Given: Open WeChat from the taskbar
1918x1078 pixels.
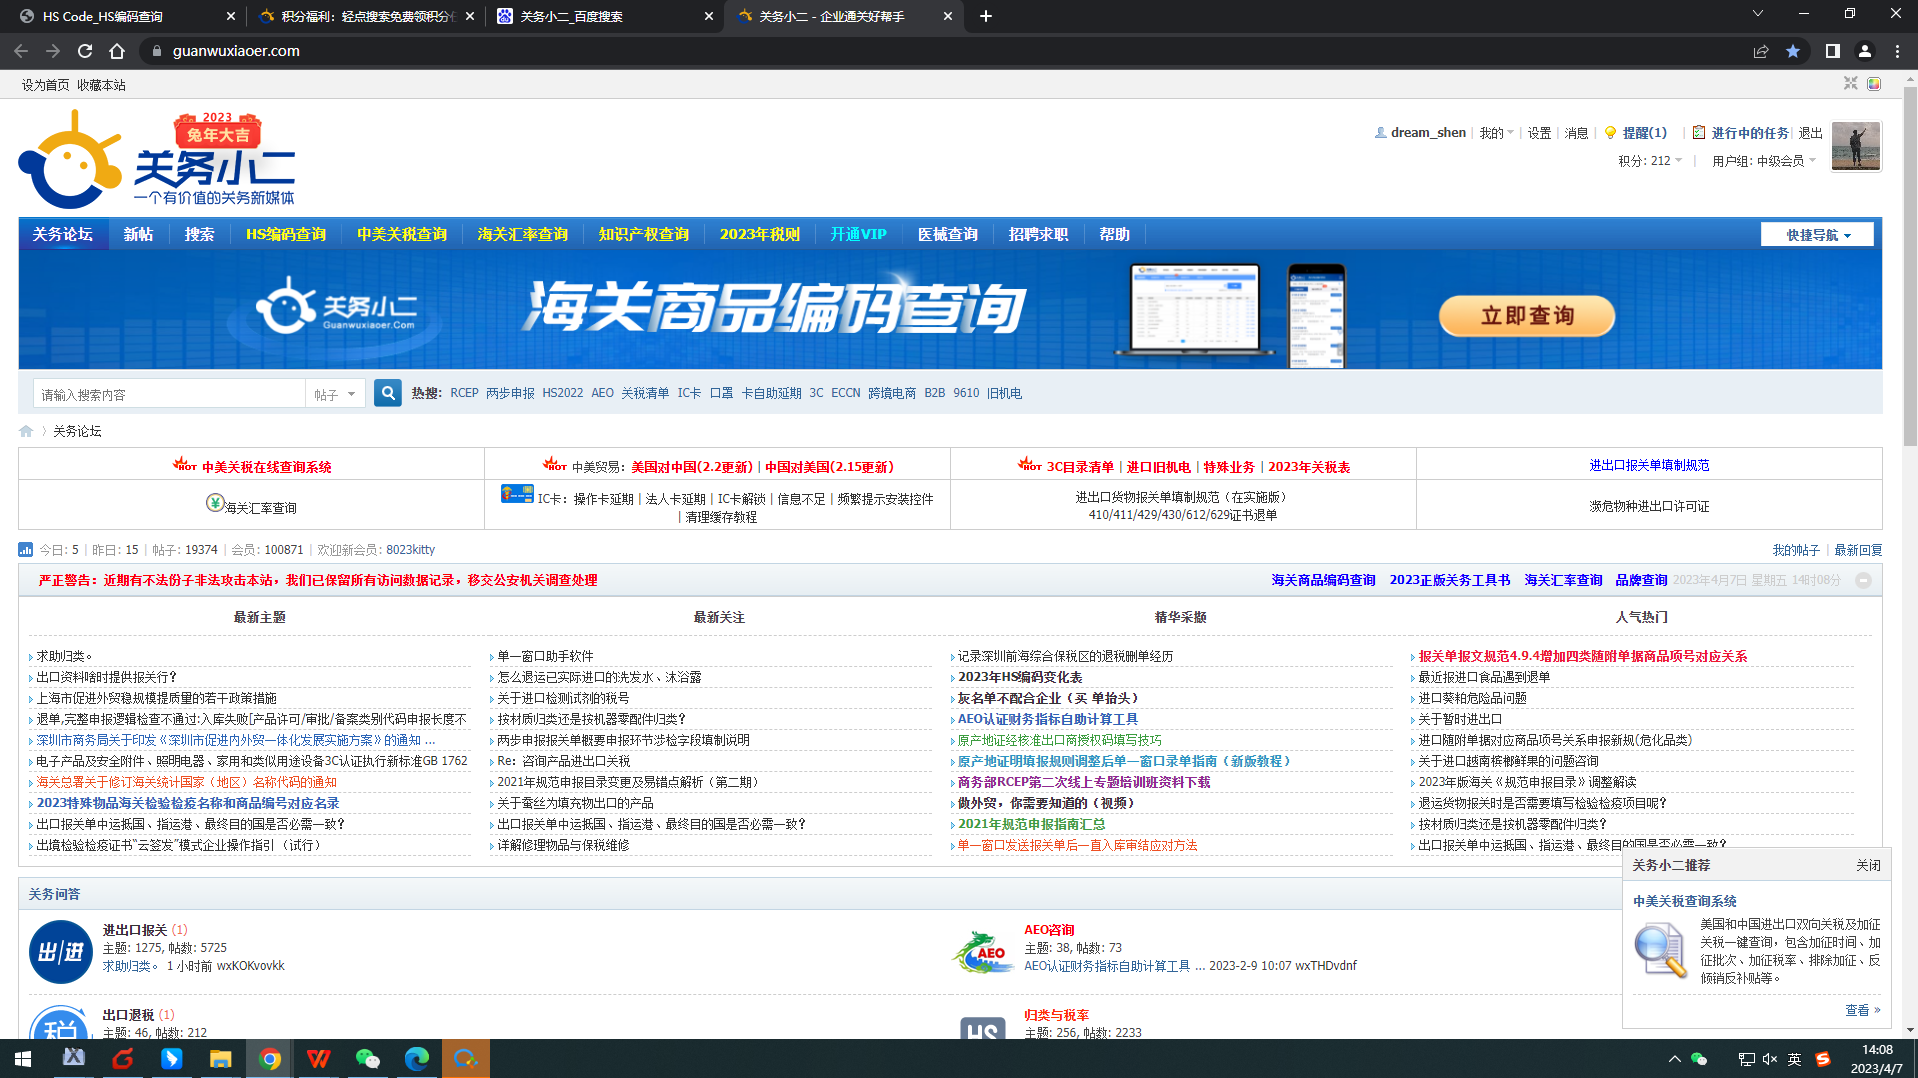Looking at the screenshot, I should point(367,1058).
